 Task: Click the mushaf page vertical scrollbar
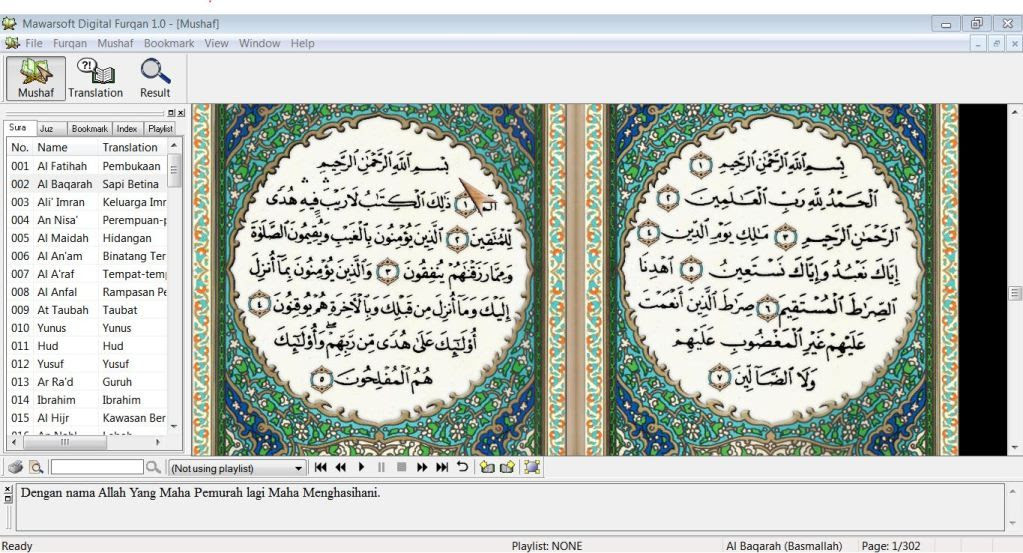click(x=1015, y=279)
